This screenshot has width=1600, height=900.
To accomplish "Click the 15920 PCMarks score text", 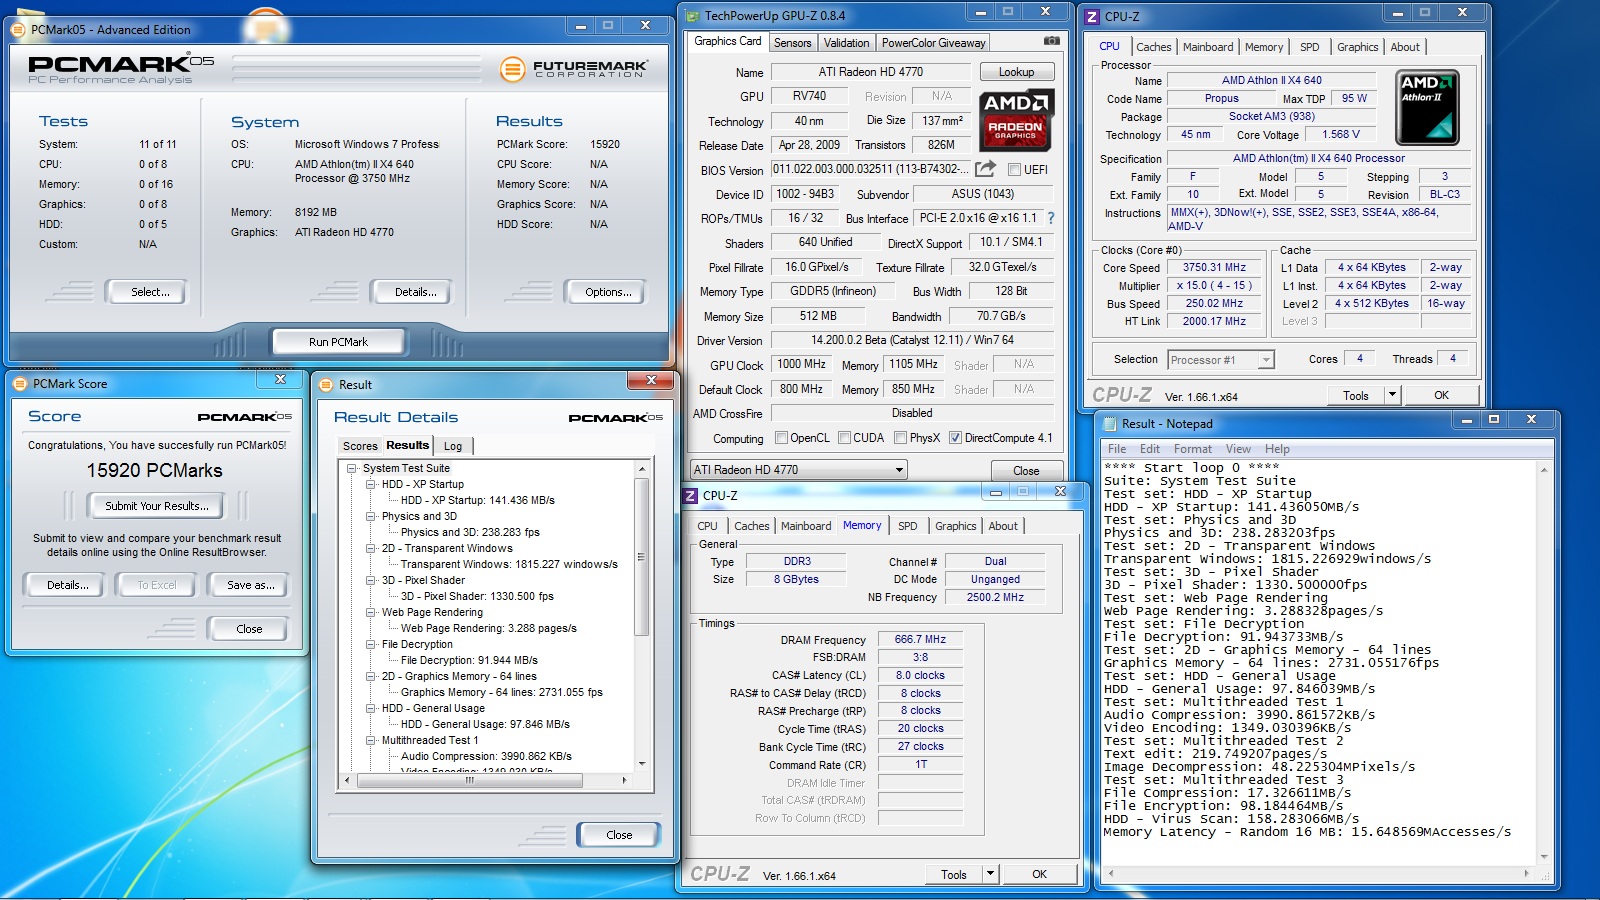I will [155, 470].
